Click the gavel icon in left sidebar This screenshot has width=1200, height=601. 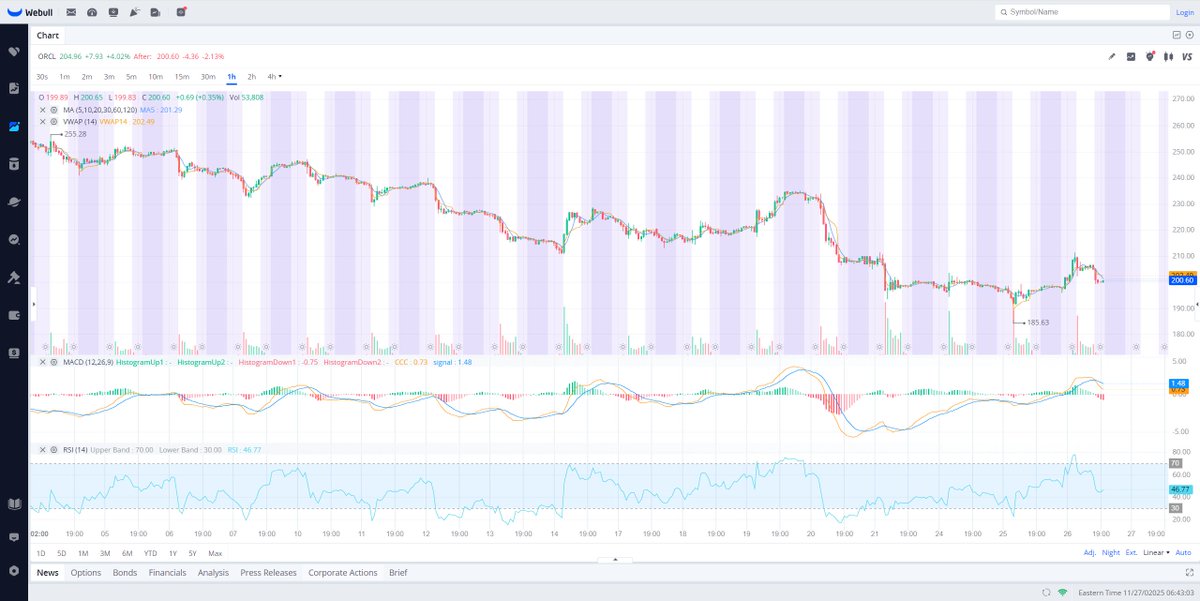click(14, 277)
